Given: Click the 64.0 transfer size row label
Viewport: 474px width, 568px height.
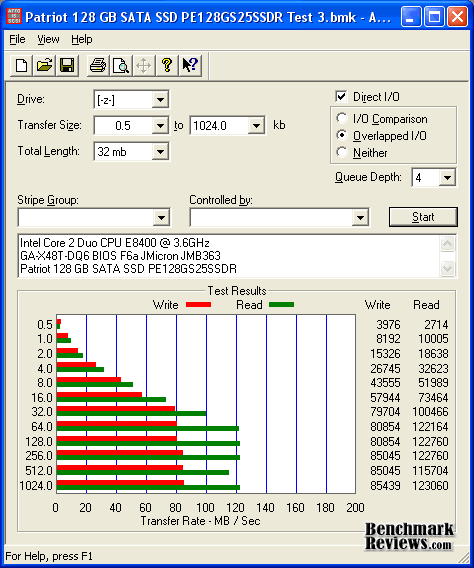Looking at the screenshot, I should coord(42,427).
